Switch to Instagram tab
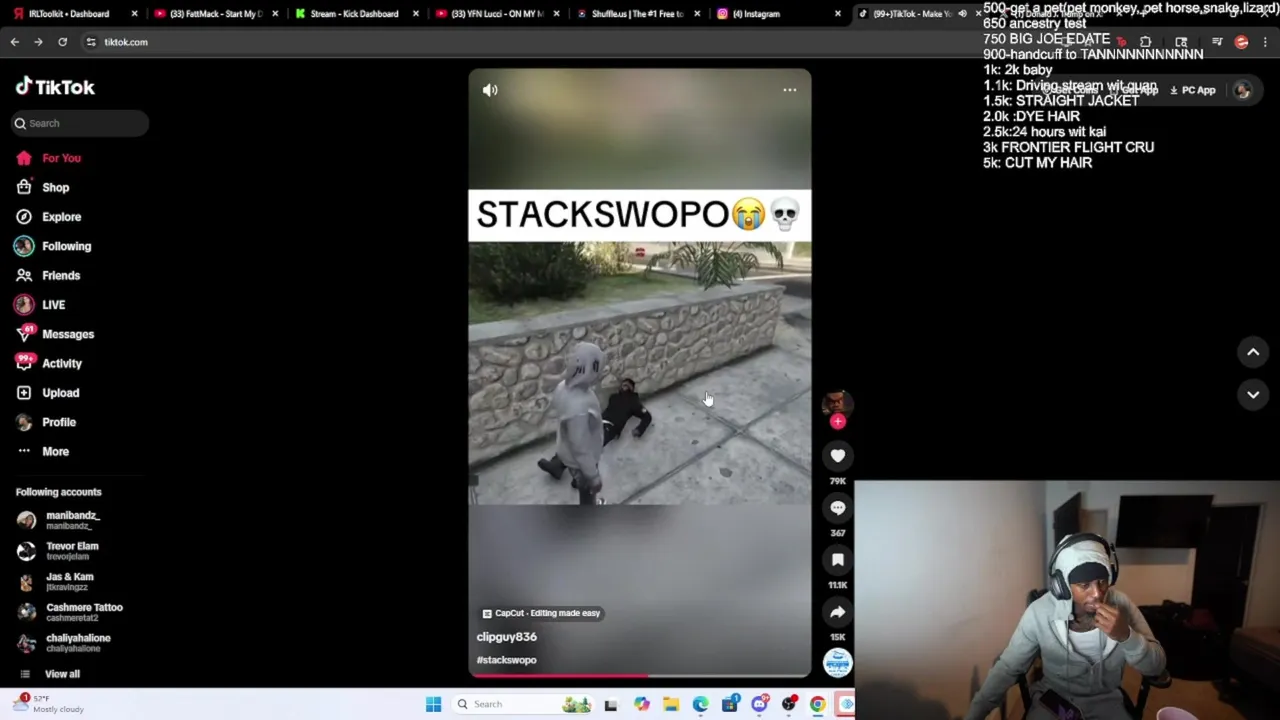This screenshot has width=1280, height=720. (x=778, y=14)
